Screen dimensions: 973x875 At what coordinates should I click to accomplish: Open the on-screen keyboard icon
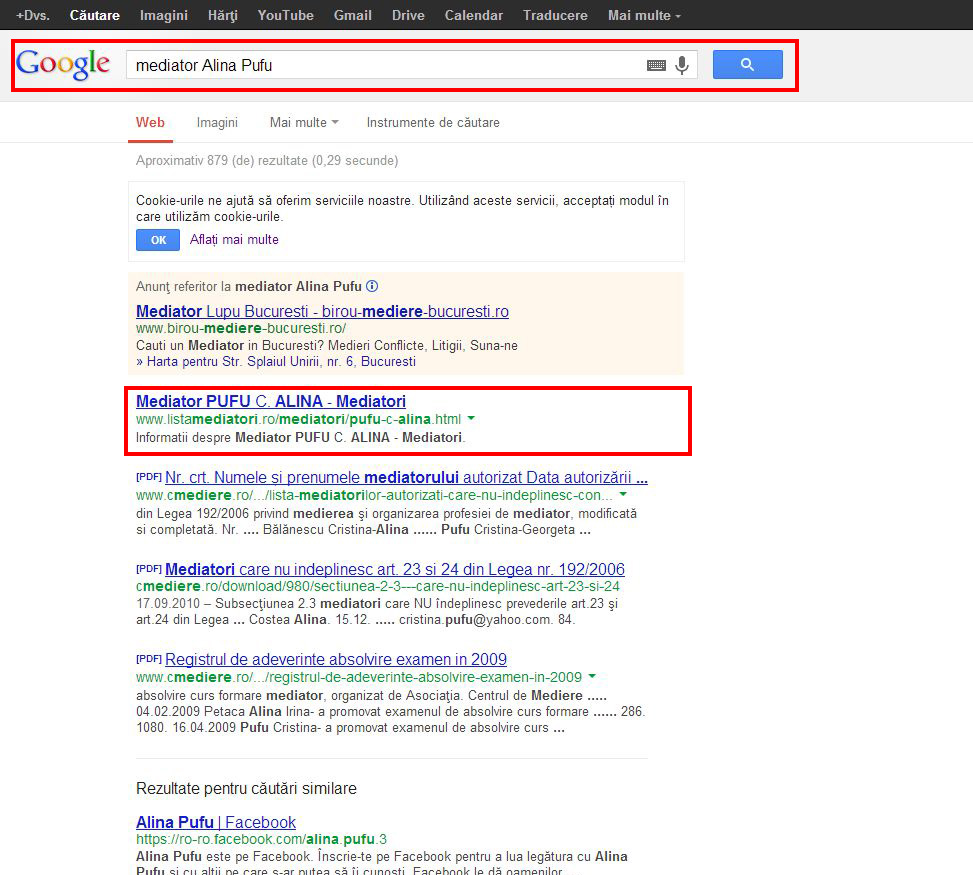click(x=656, y=65)
